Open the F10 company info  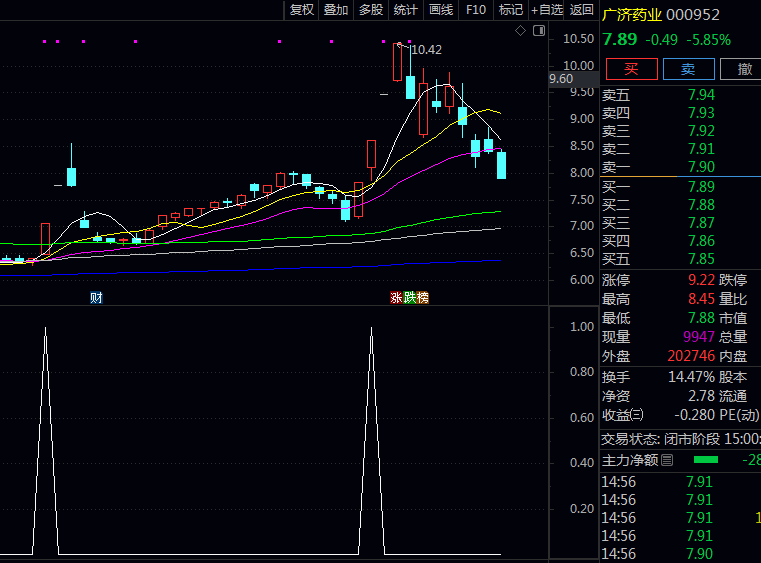476,10
